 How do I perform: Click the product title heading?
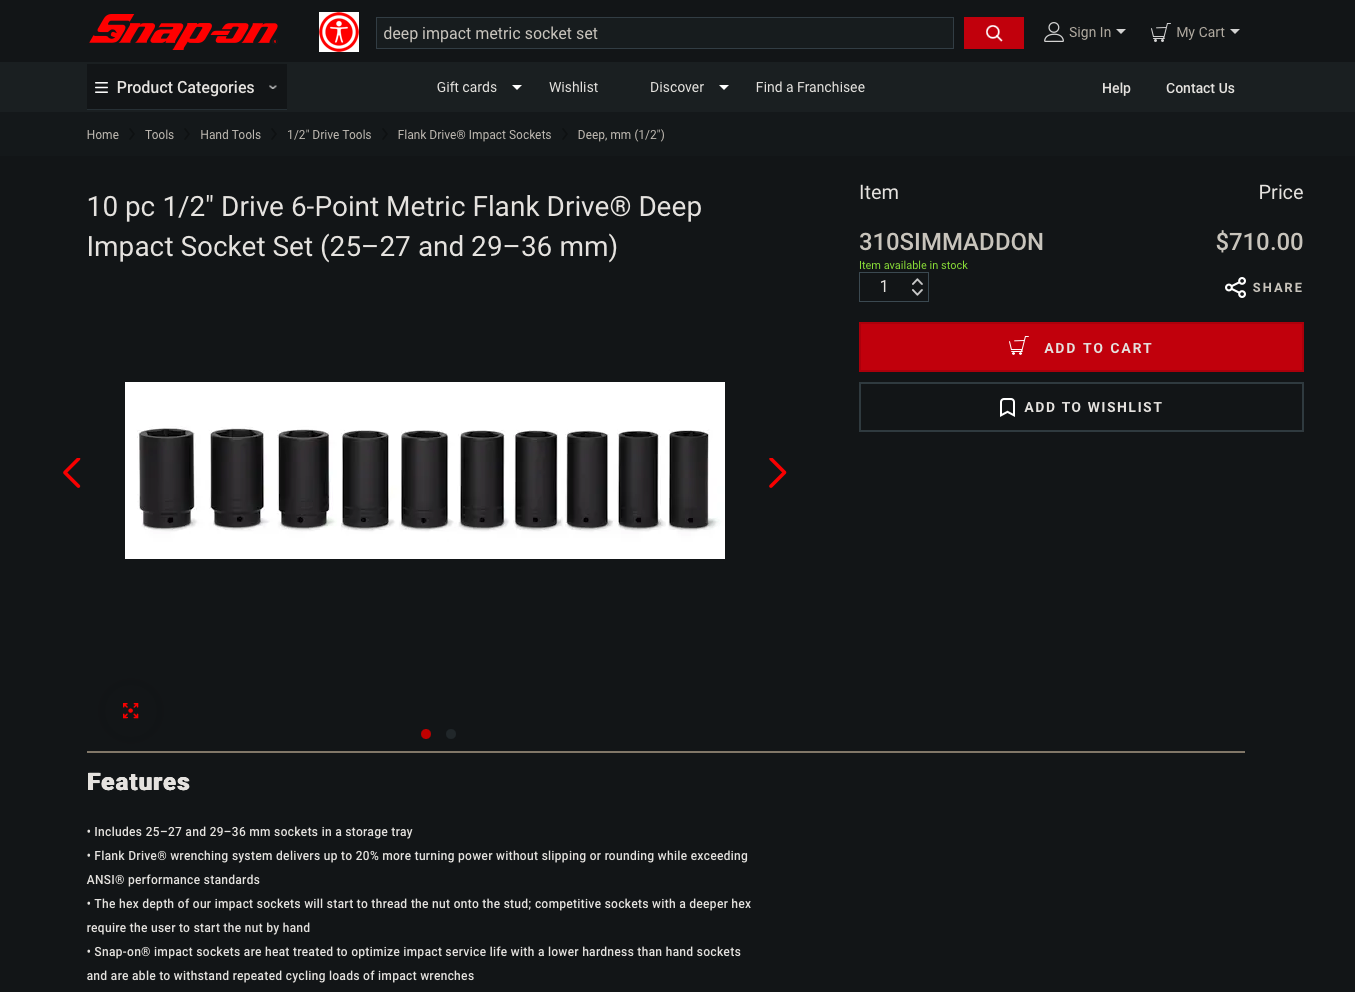point(394,226)
